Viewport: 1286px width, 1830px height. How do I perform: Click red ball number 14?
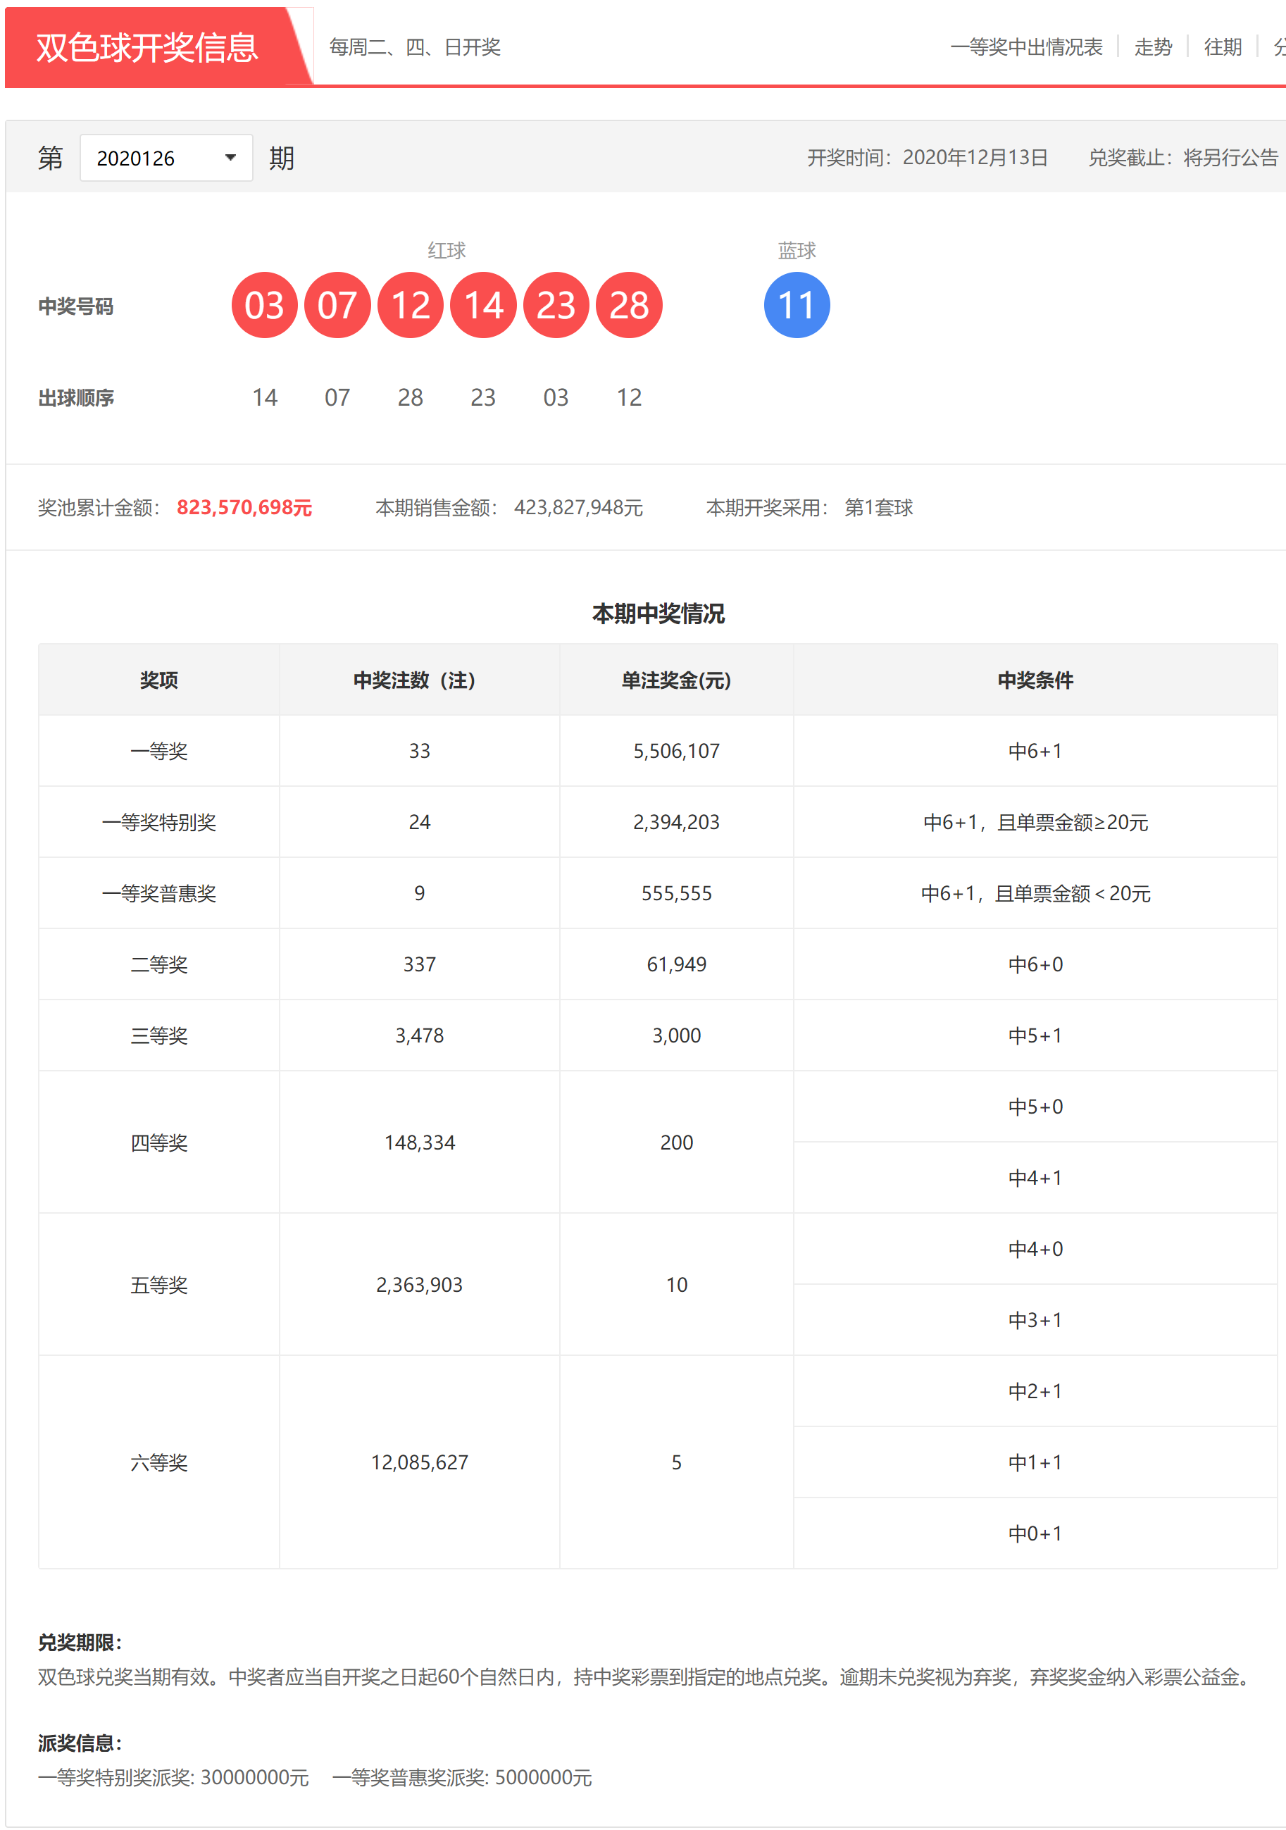point(483,305)
